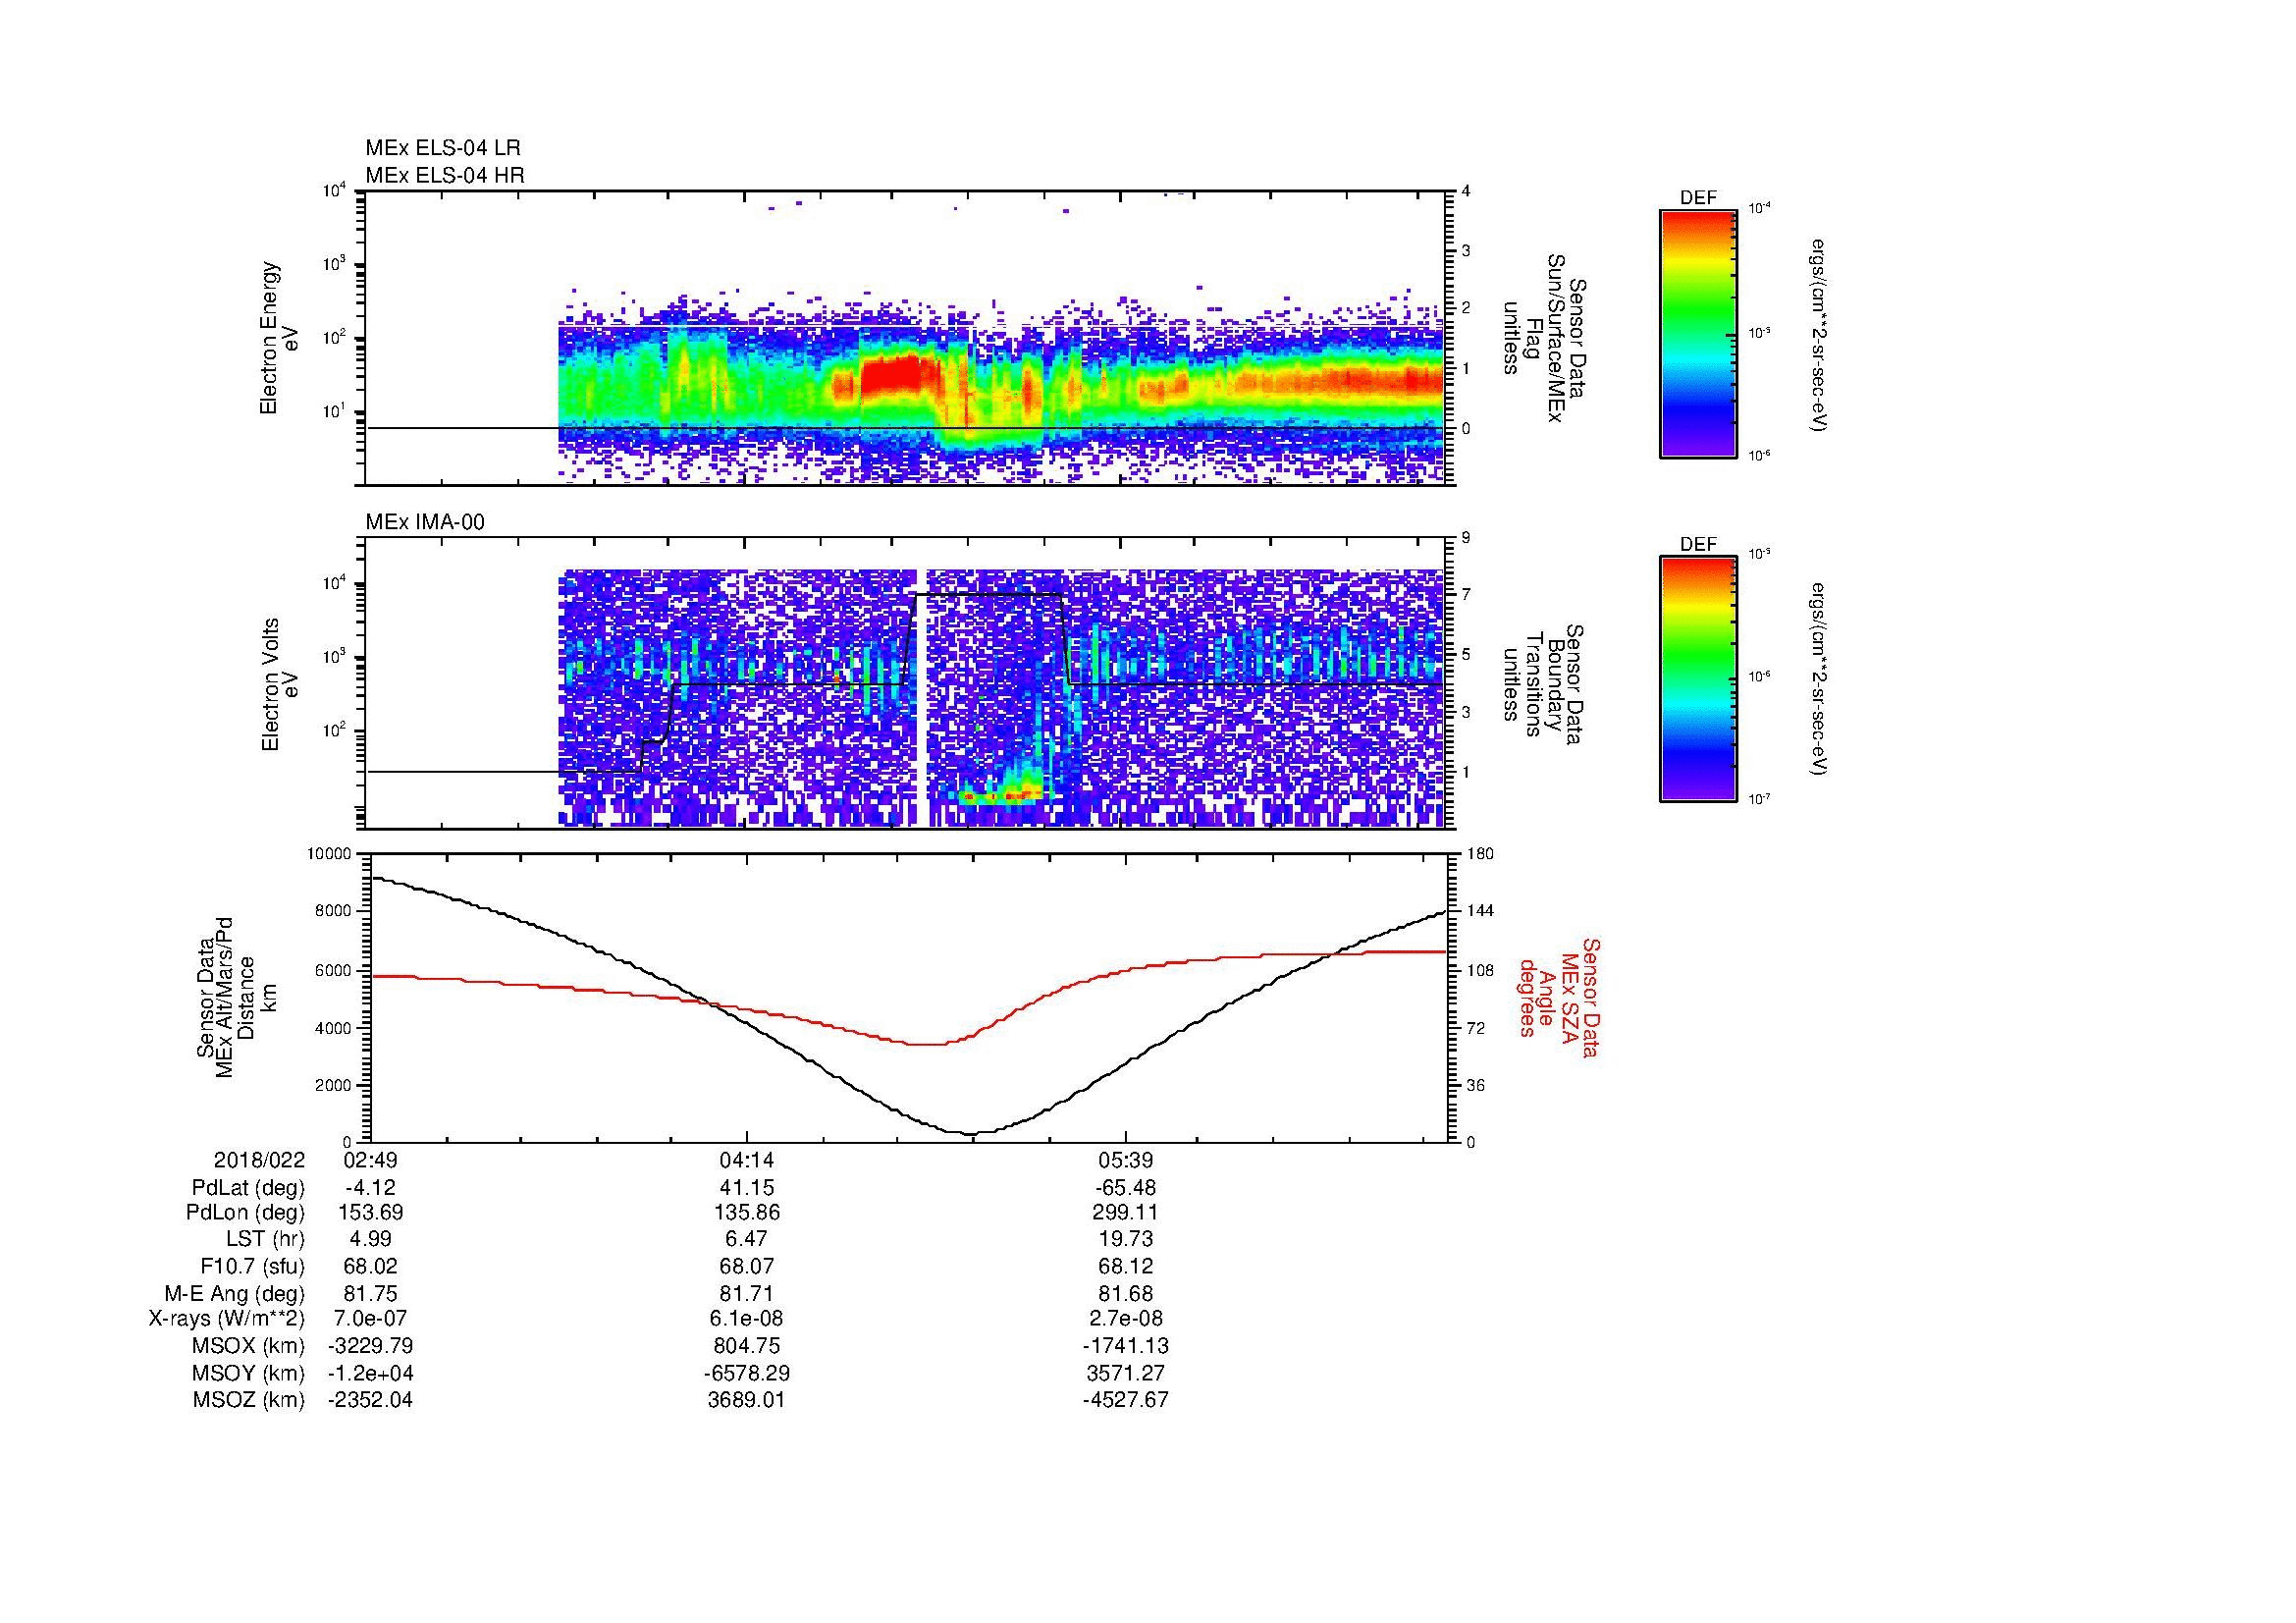Screen dimensions: 2296x1623
Task: Click the altitude axis tick '10000'
Action: (329, 854)
